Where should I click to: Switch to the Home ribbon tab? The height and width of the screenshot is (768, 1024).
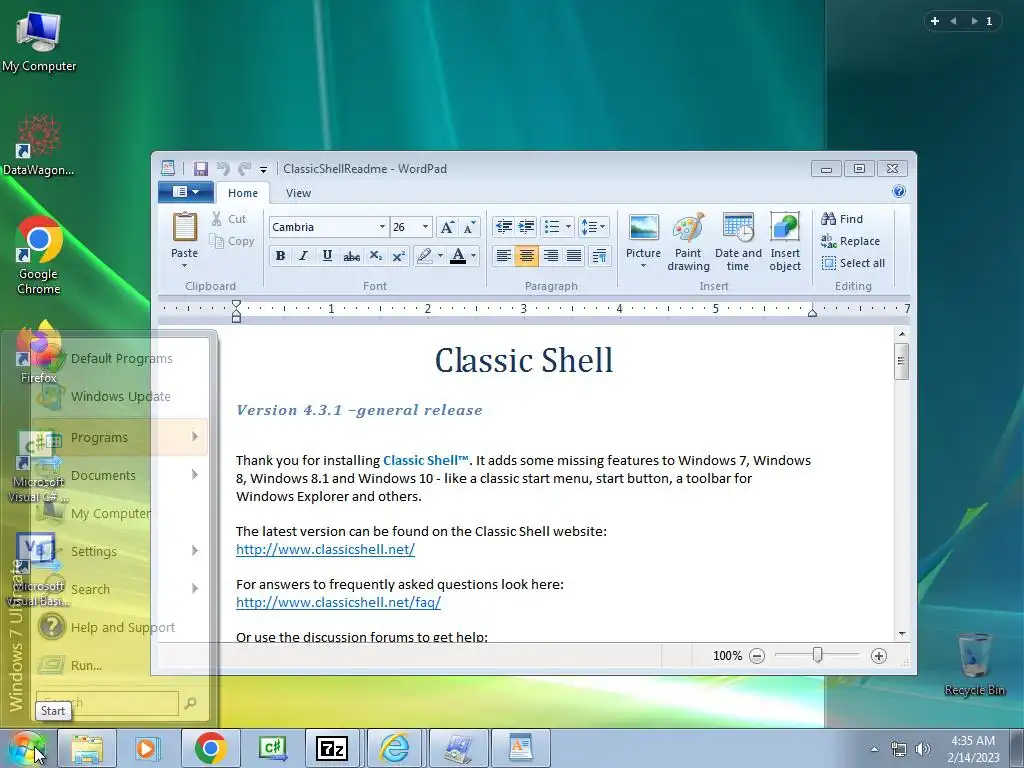point(243,193)
